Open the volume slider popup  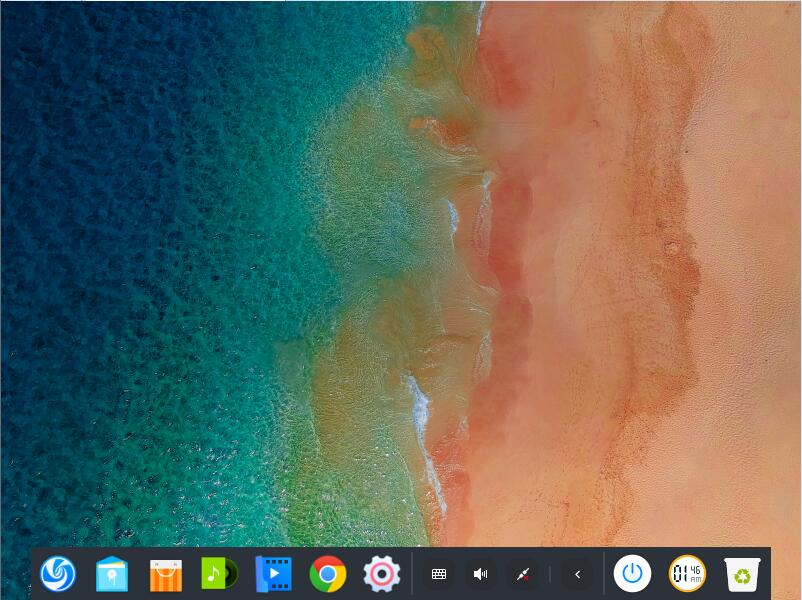click(x=479, y=574)
